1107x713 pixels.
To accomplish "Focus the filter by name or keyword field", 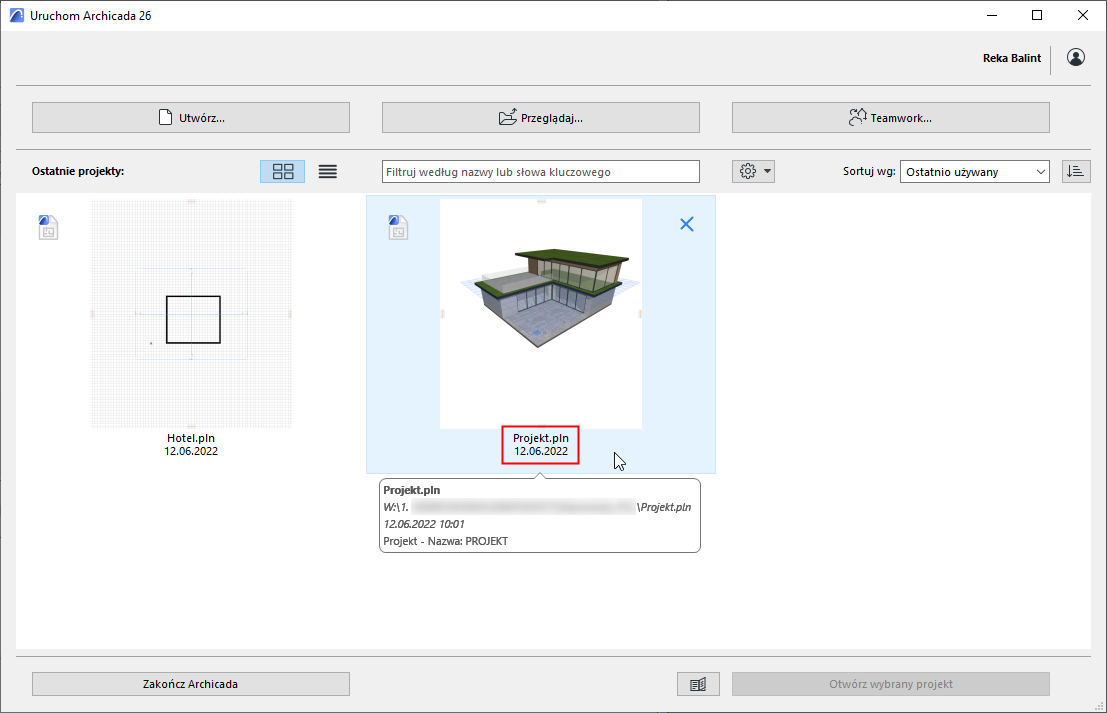I will click(x=541, y=172).
